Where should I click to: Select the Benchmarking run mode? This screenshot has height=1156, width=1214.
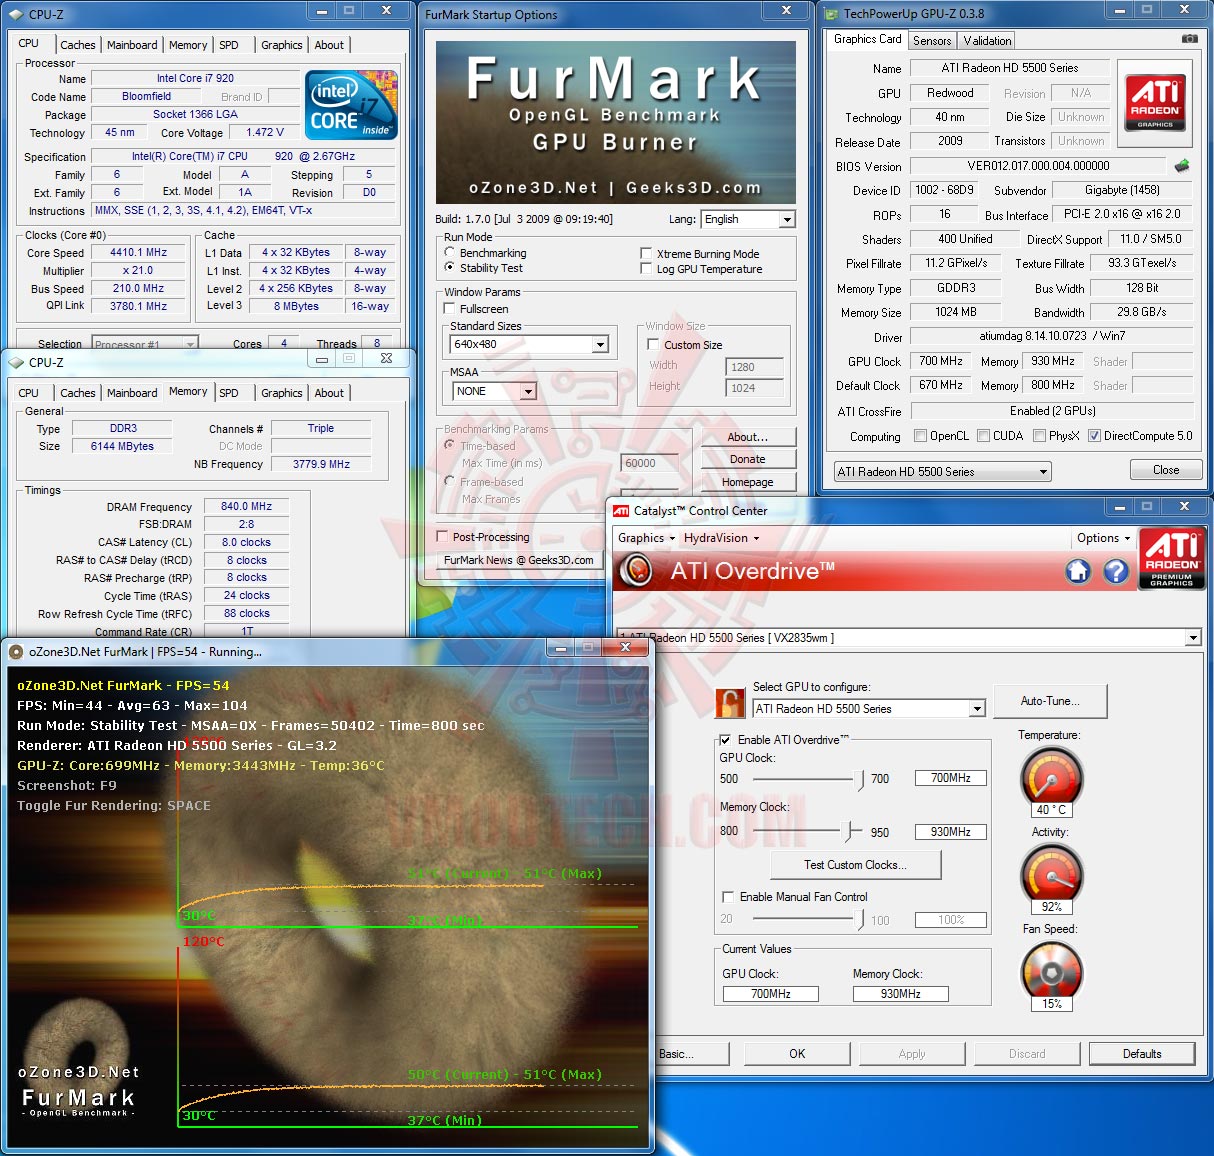pos(450,253)
